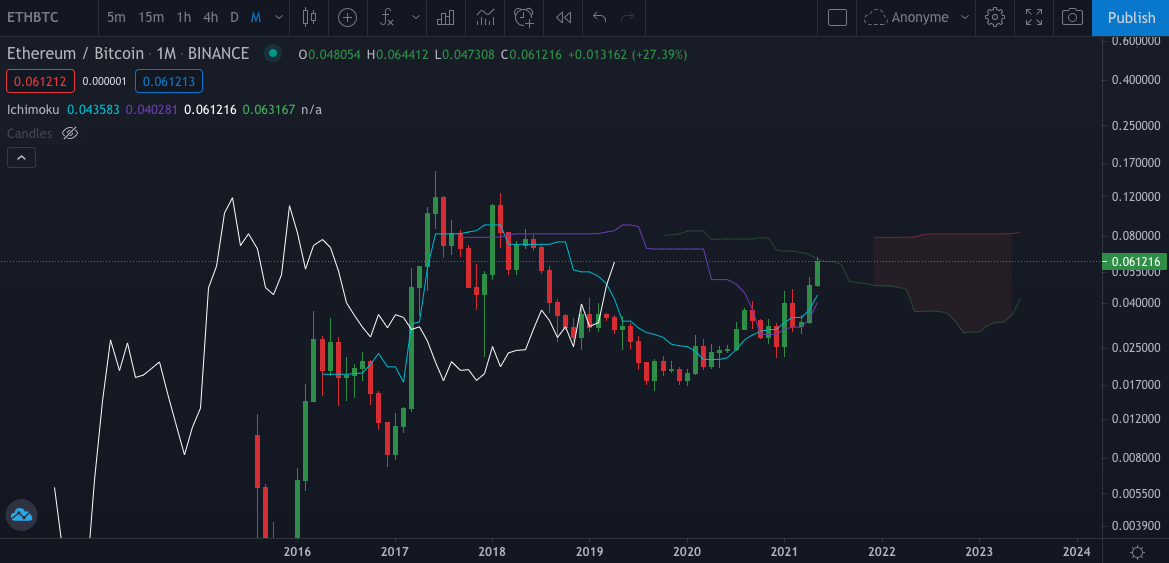
Task: Open the Anonyme layout dropdown arrow
Action: pyautogui.click(x=965, y=17)
